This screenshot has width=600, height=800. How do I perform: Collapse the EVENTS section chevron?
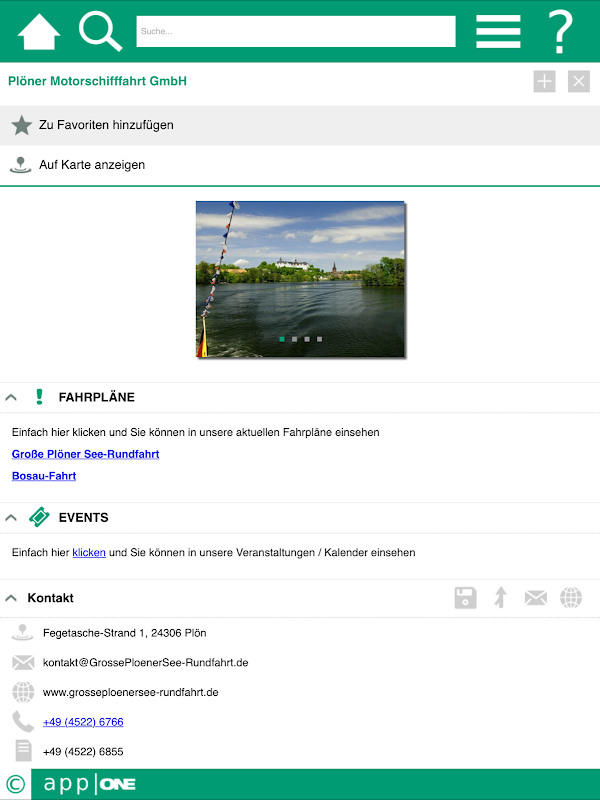tap(11, 517)
